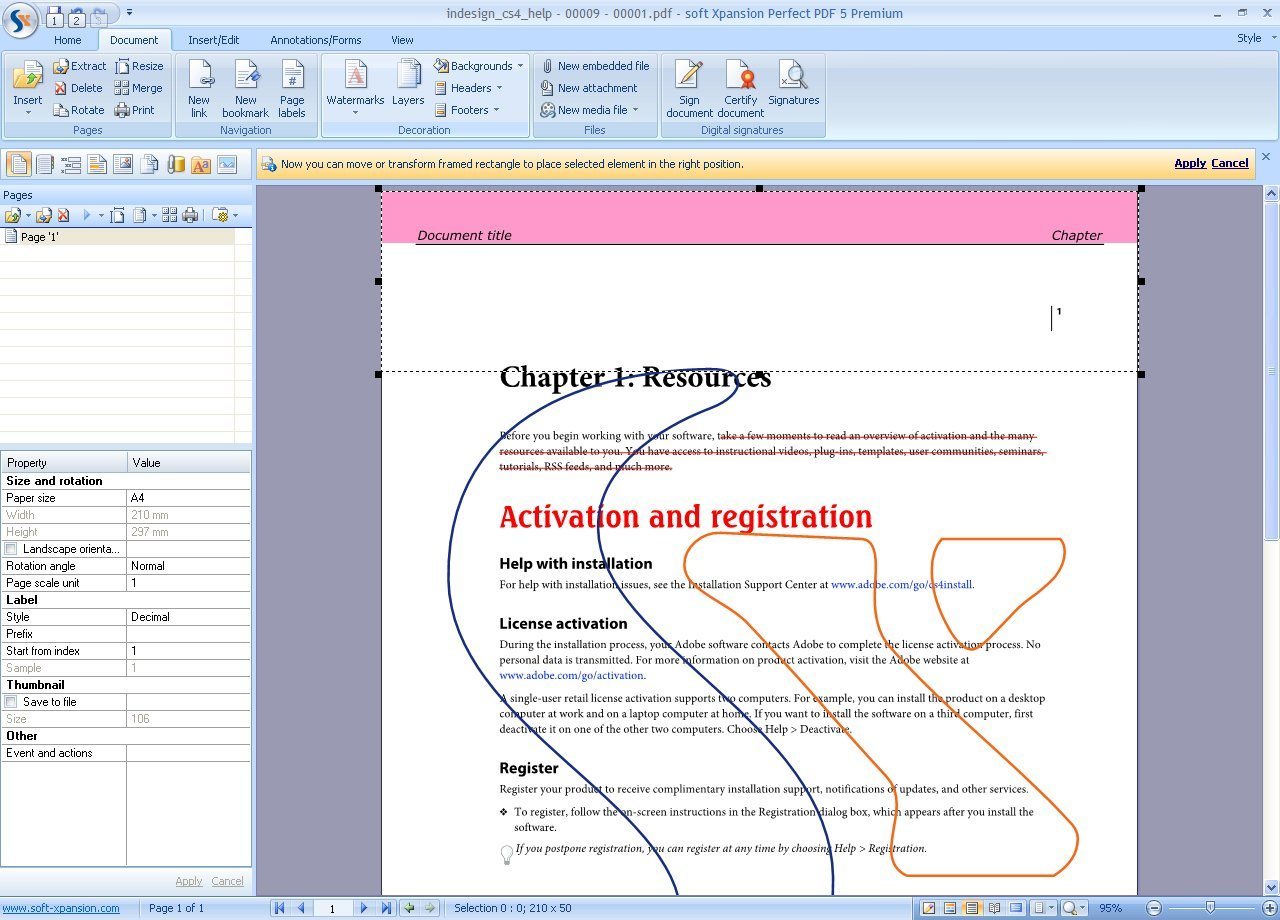Click Apply in the yellow notification bar
Viewport: 1280px width, 920px height.
1189,162
